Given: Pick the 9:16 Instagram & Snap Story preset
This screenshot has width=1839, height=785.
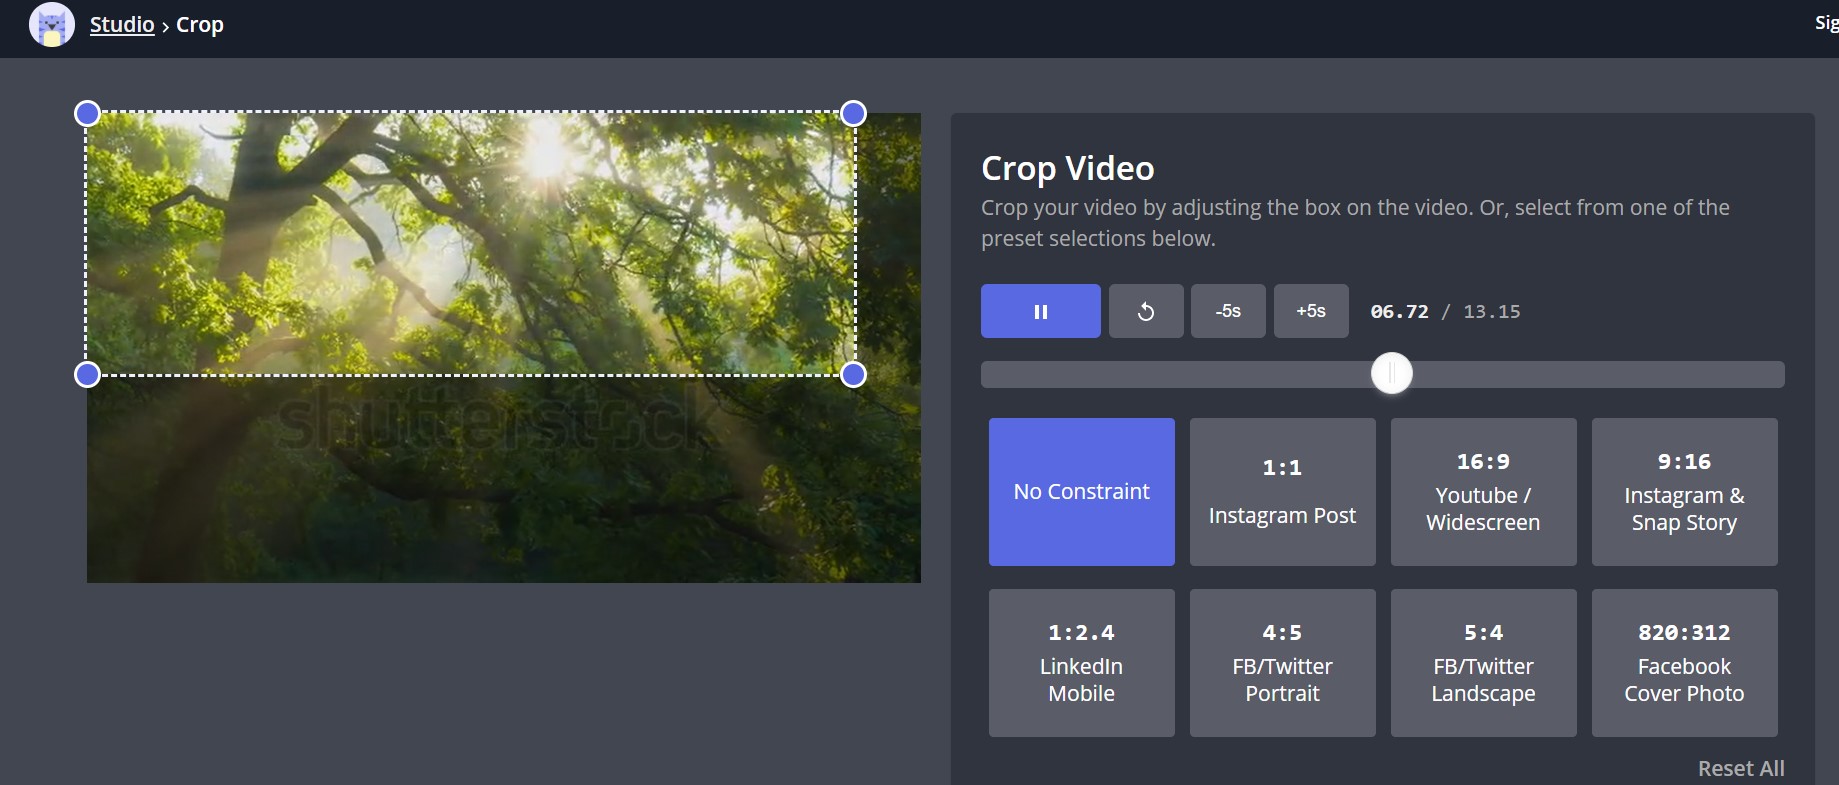Looking at the screenshot, I should tap(1684, 492).
